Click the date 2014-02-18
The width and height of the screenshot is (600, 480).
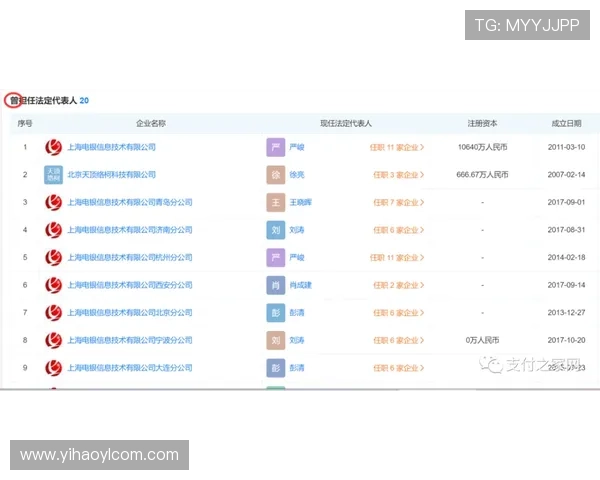[566, 257]
